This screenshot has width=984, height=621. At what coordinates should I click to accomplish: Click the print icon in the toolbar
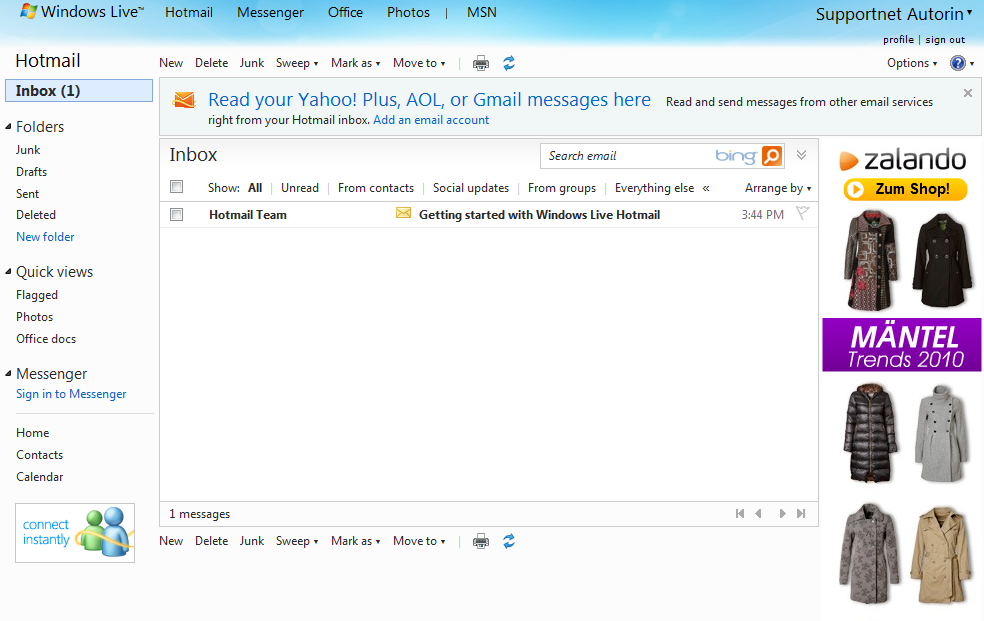click(x=480, y=62)
